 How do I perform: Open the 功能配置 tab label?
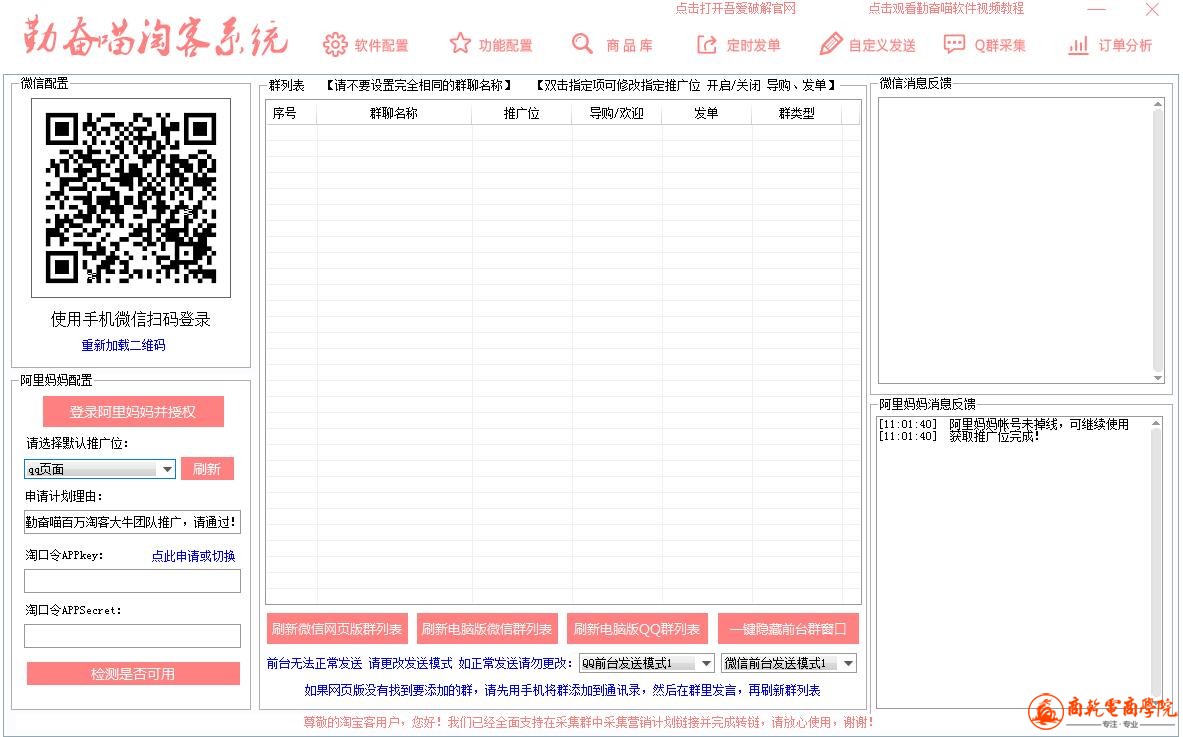[505, 46]
